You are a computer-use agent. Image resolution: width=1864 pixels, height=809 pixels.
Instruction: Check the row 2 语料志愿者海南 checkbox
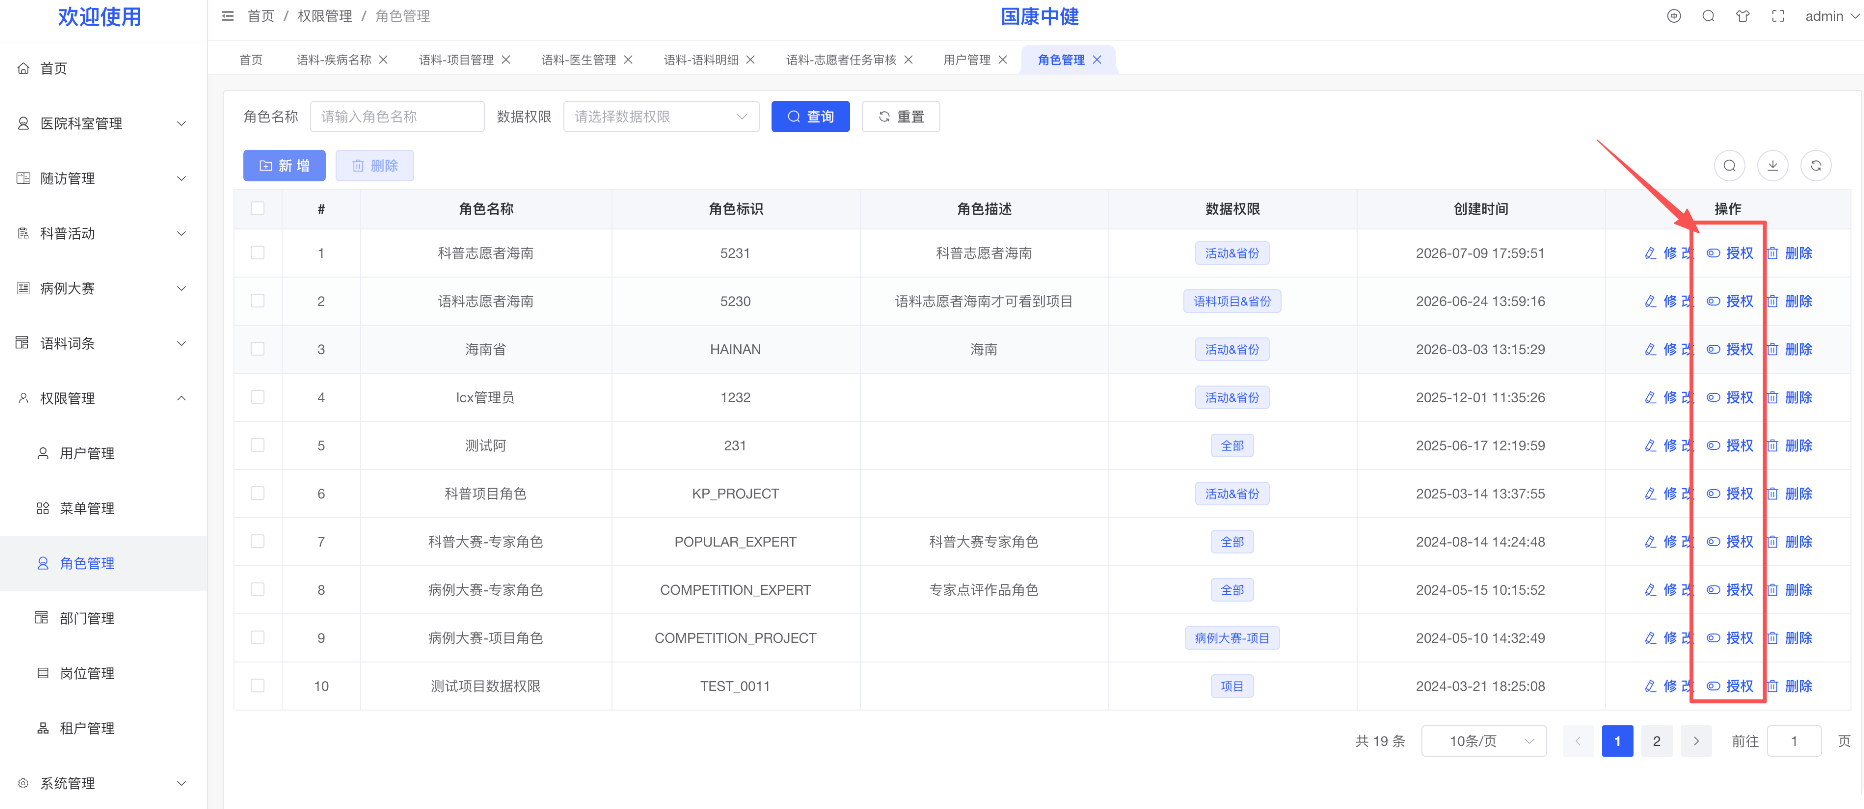pyautogui.click(x=258, y=301)
